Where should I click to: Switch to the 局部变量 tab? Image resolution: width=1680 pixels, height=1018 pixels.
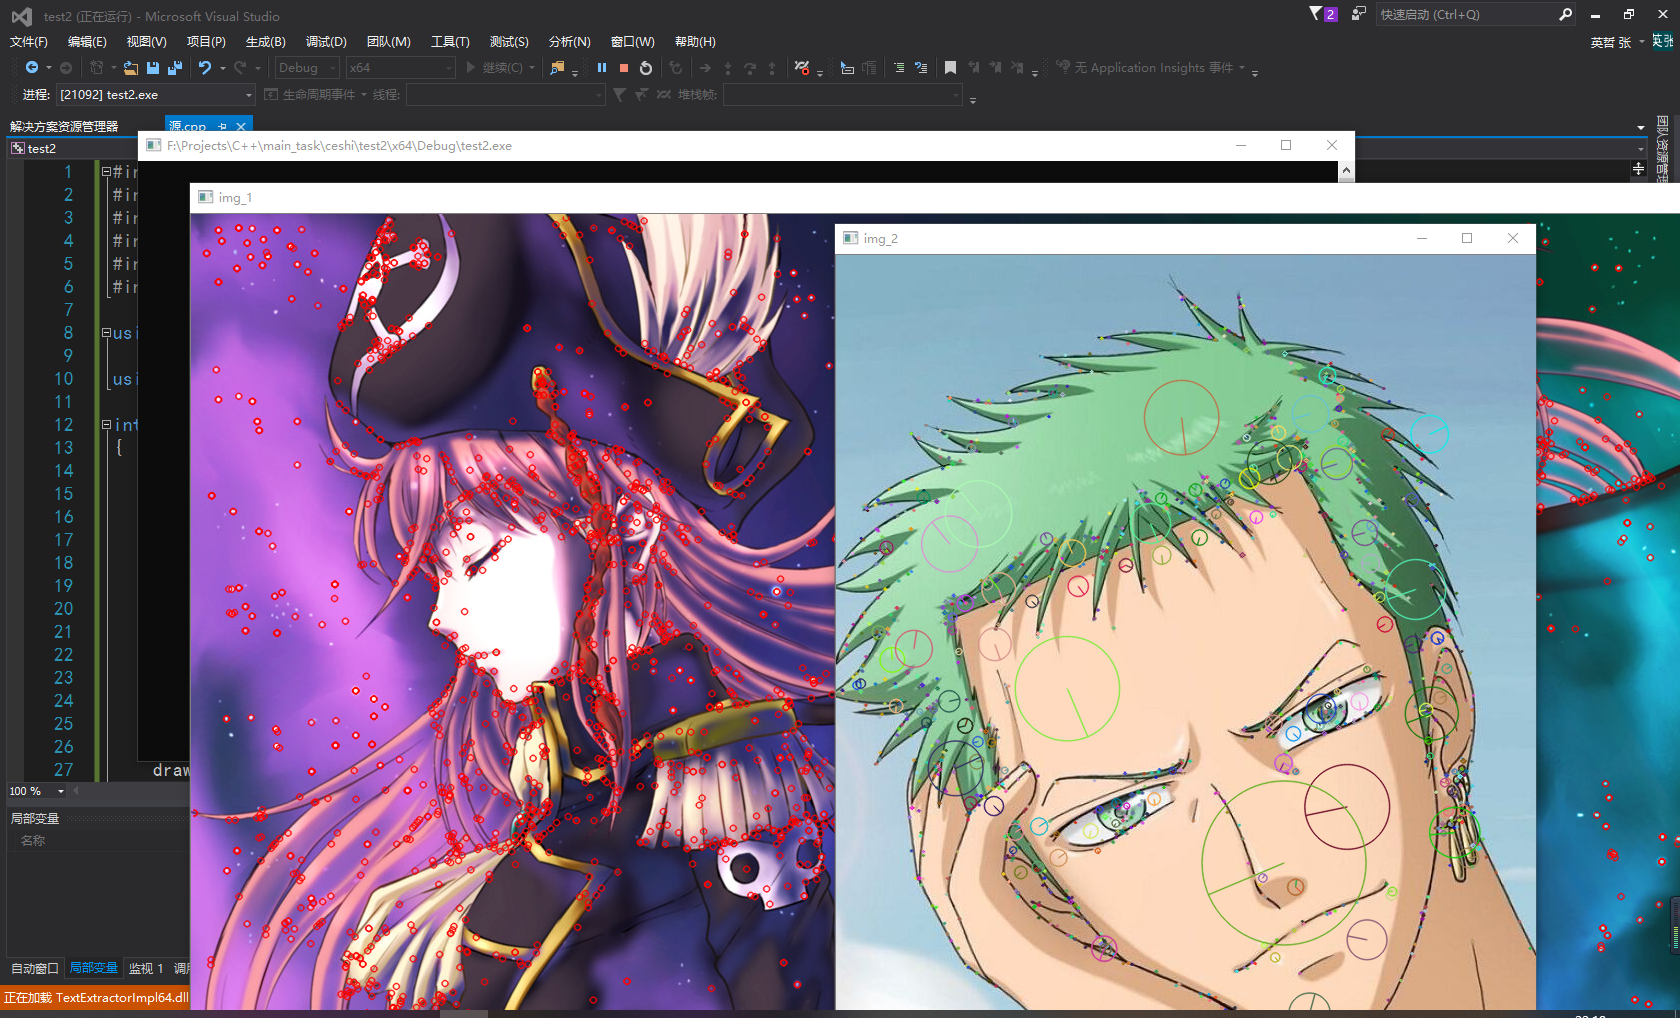(94, 968)
